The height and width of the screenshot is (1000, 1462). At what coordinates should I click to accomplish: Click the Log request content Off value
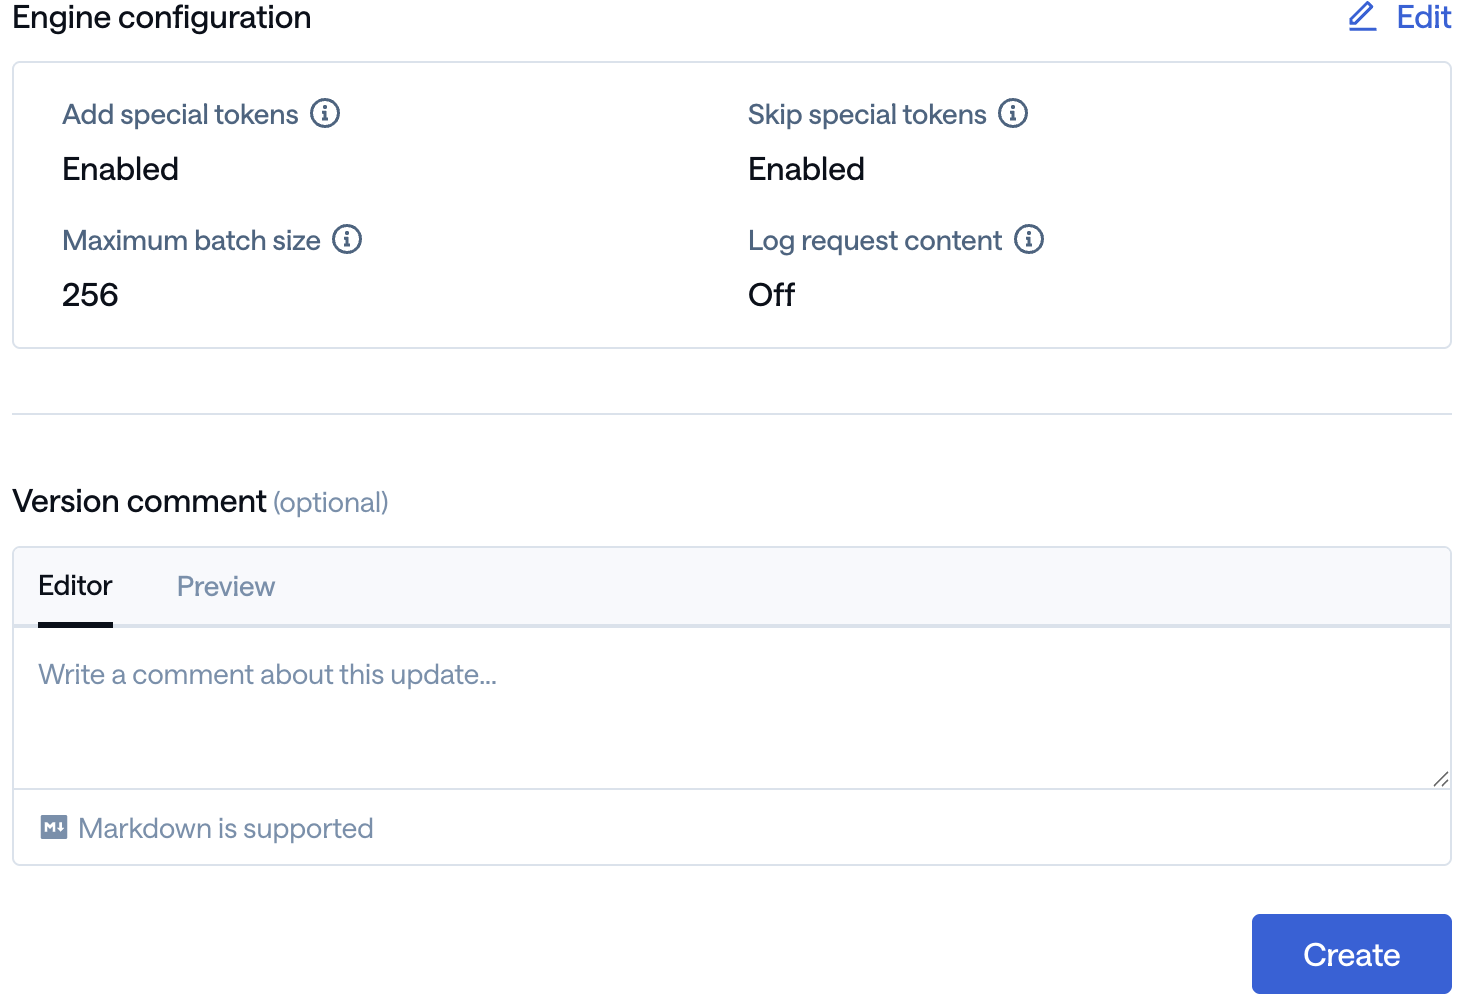pos(771,295)
